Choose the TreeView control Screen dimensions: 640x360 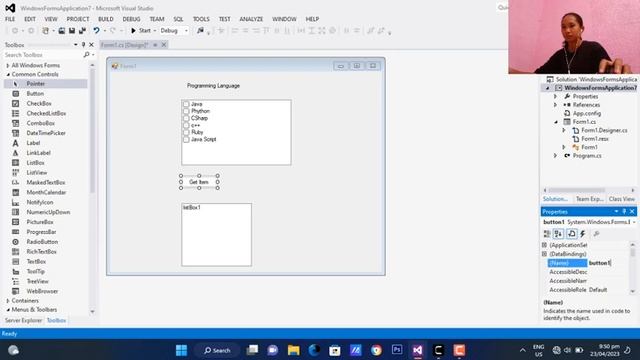click(38, 281)
